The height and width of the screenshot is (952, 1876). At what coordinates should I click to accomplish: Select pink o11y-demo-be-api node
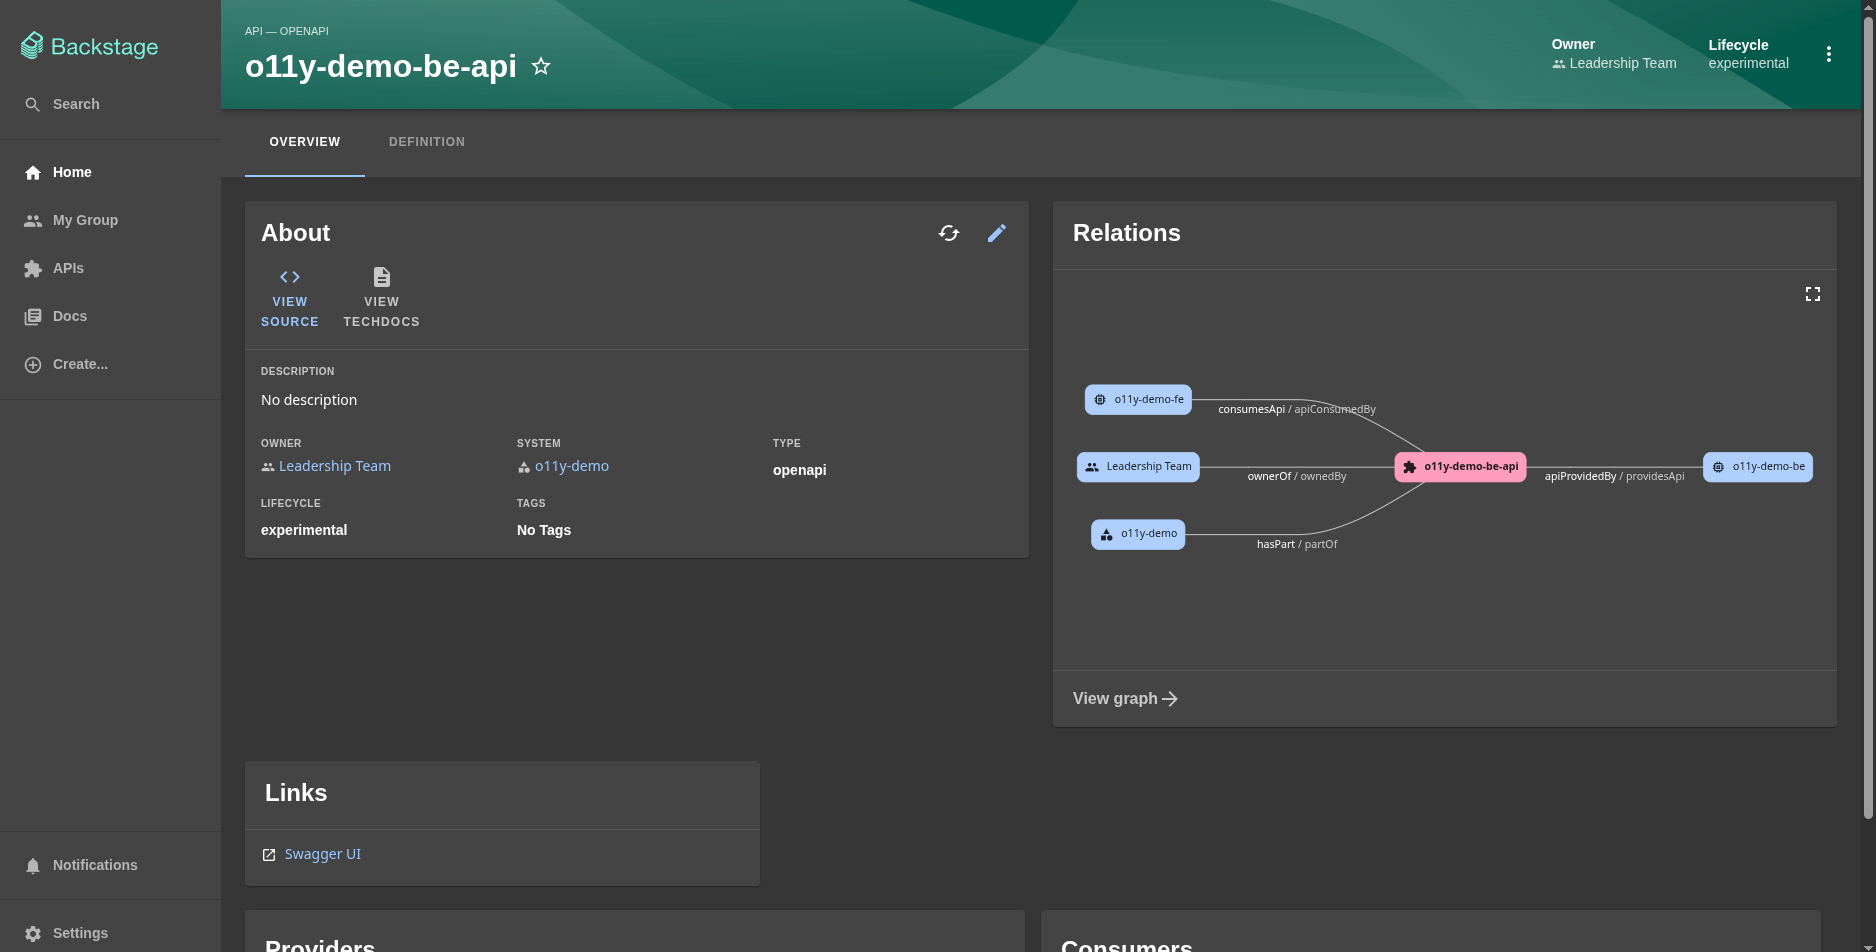[1461, 467]
